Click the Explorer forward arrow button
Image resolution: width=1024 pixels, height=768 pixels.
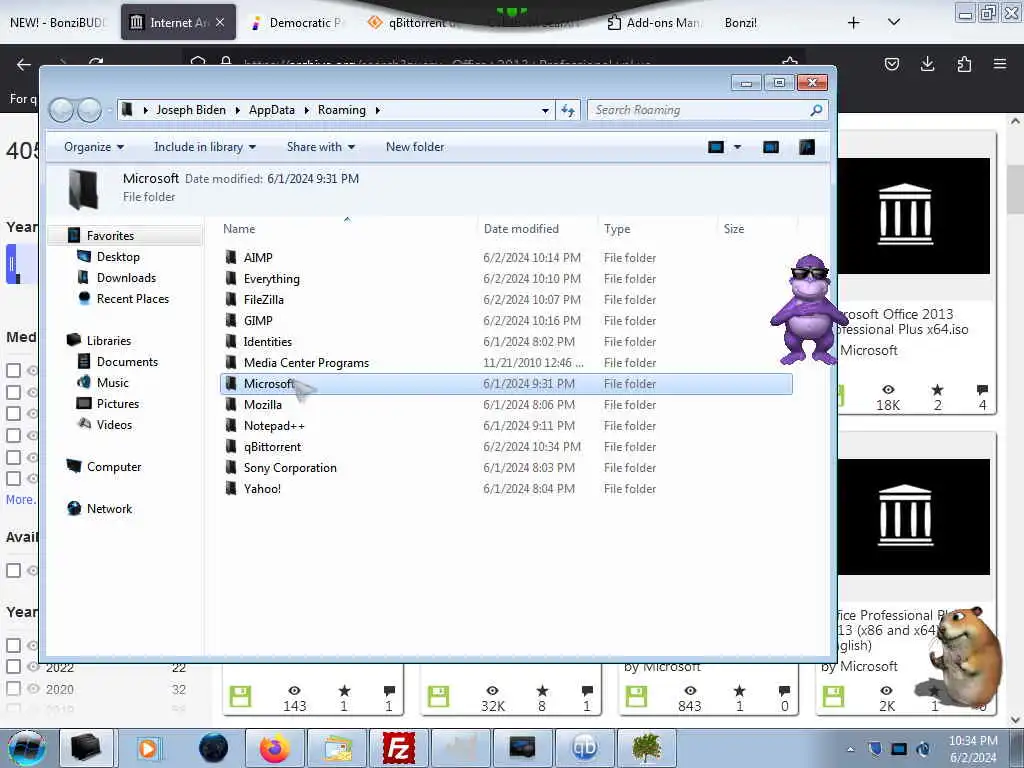(90, 110)
